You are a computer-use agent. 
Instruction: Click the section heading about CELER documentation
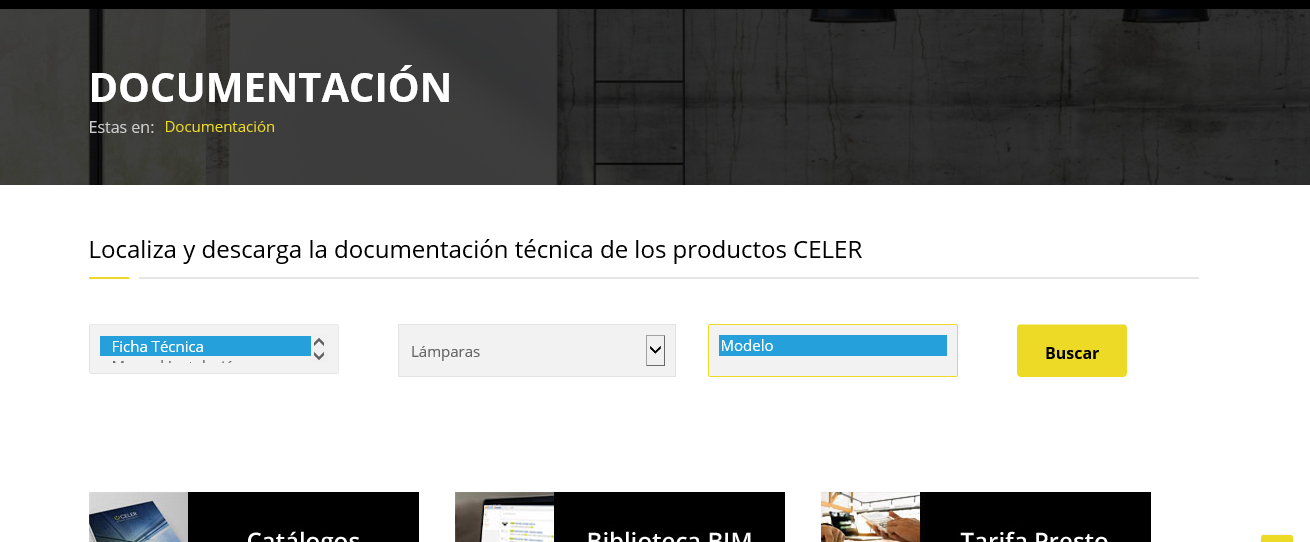coord(475,249)
